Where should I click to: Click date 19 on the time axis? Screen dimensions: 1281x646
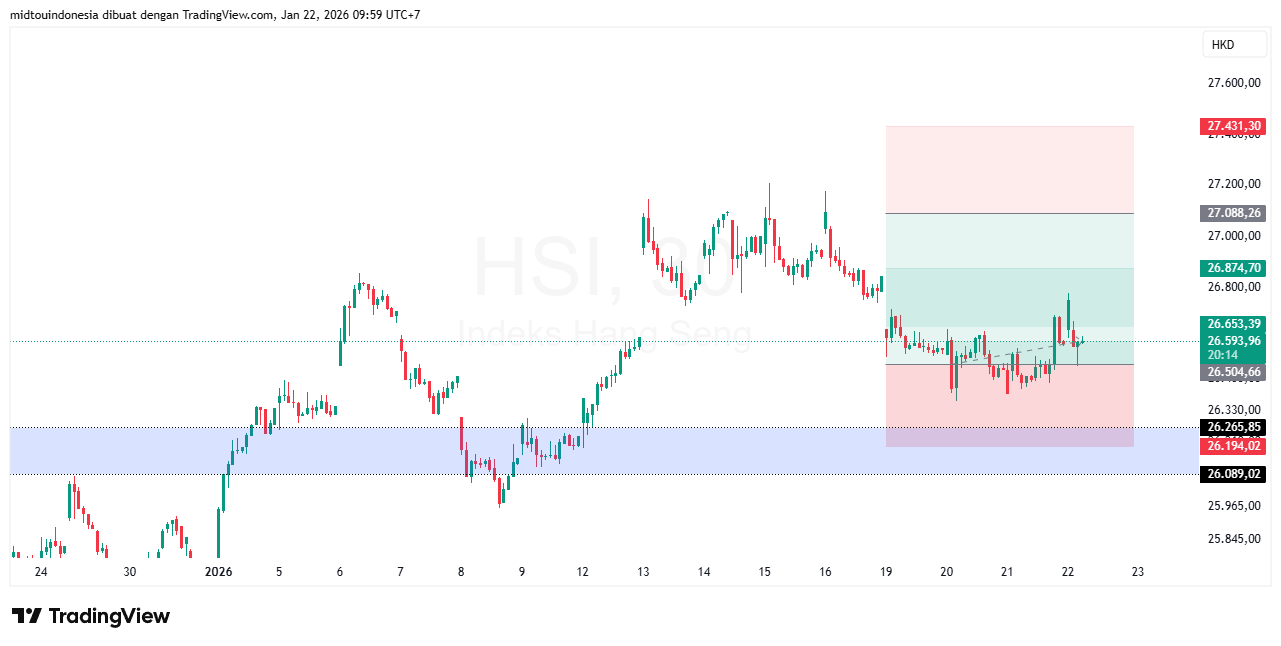coord(886,572)
